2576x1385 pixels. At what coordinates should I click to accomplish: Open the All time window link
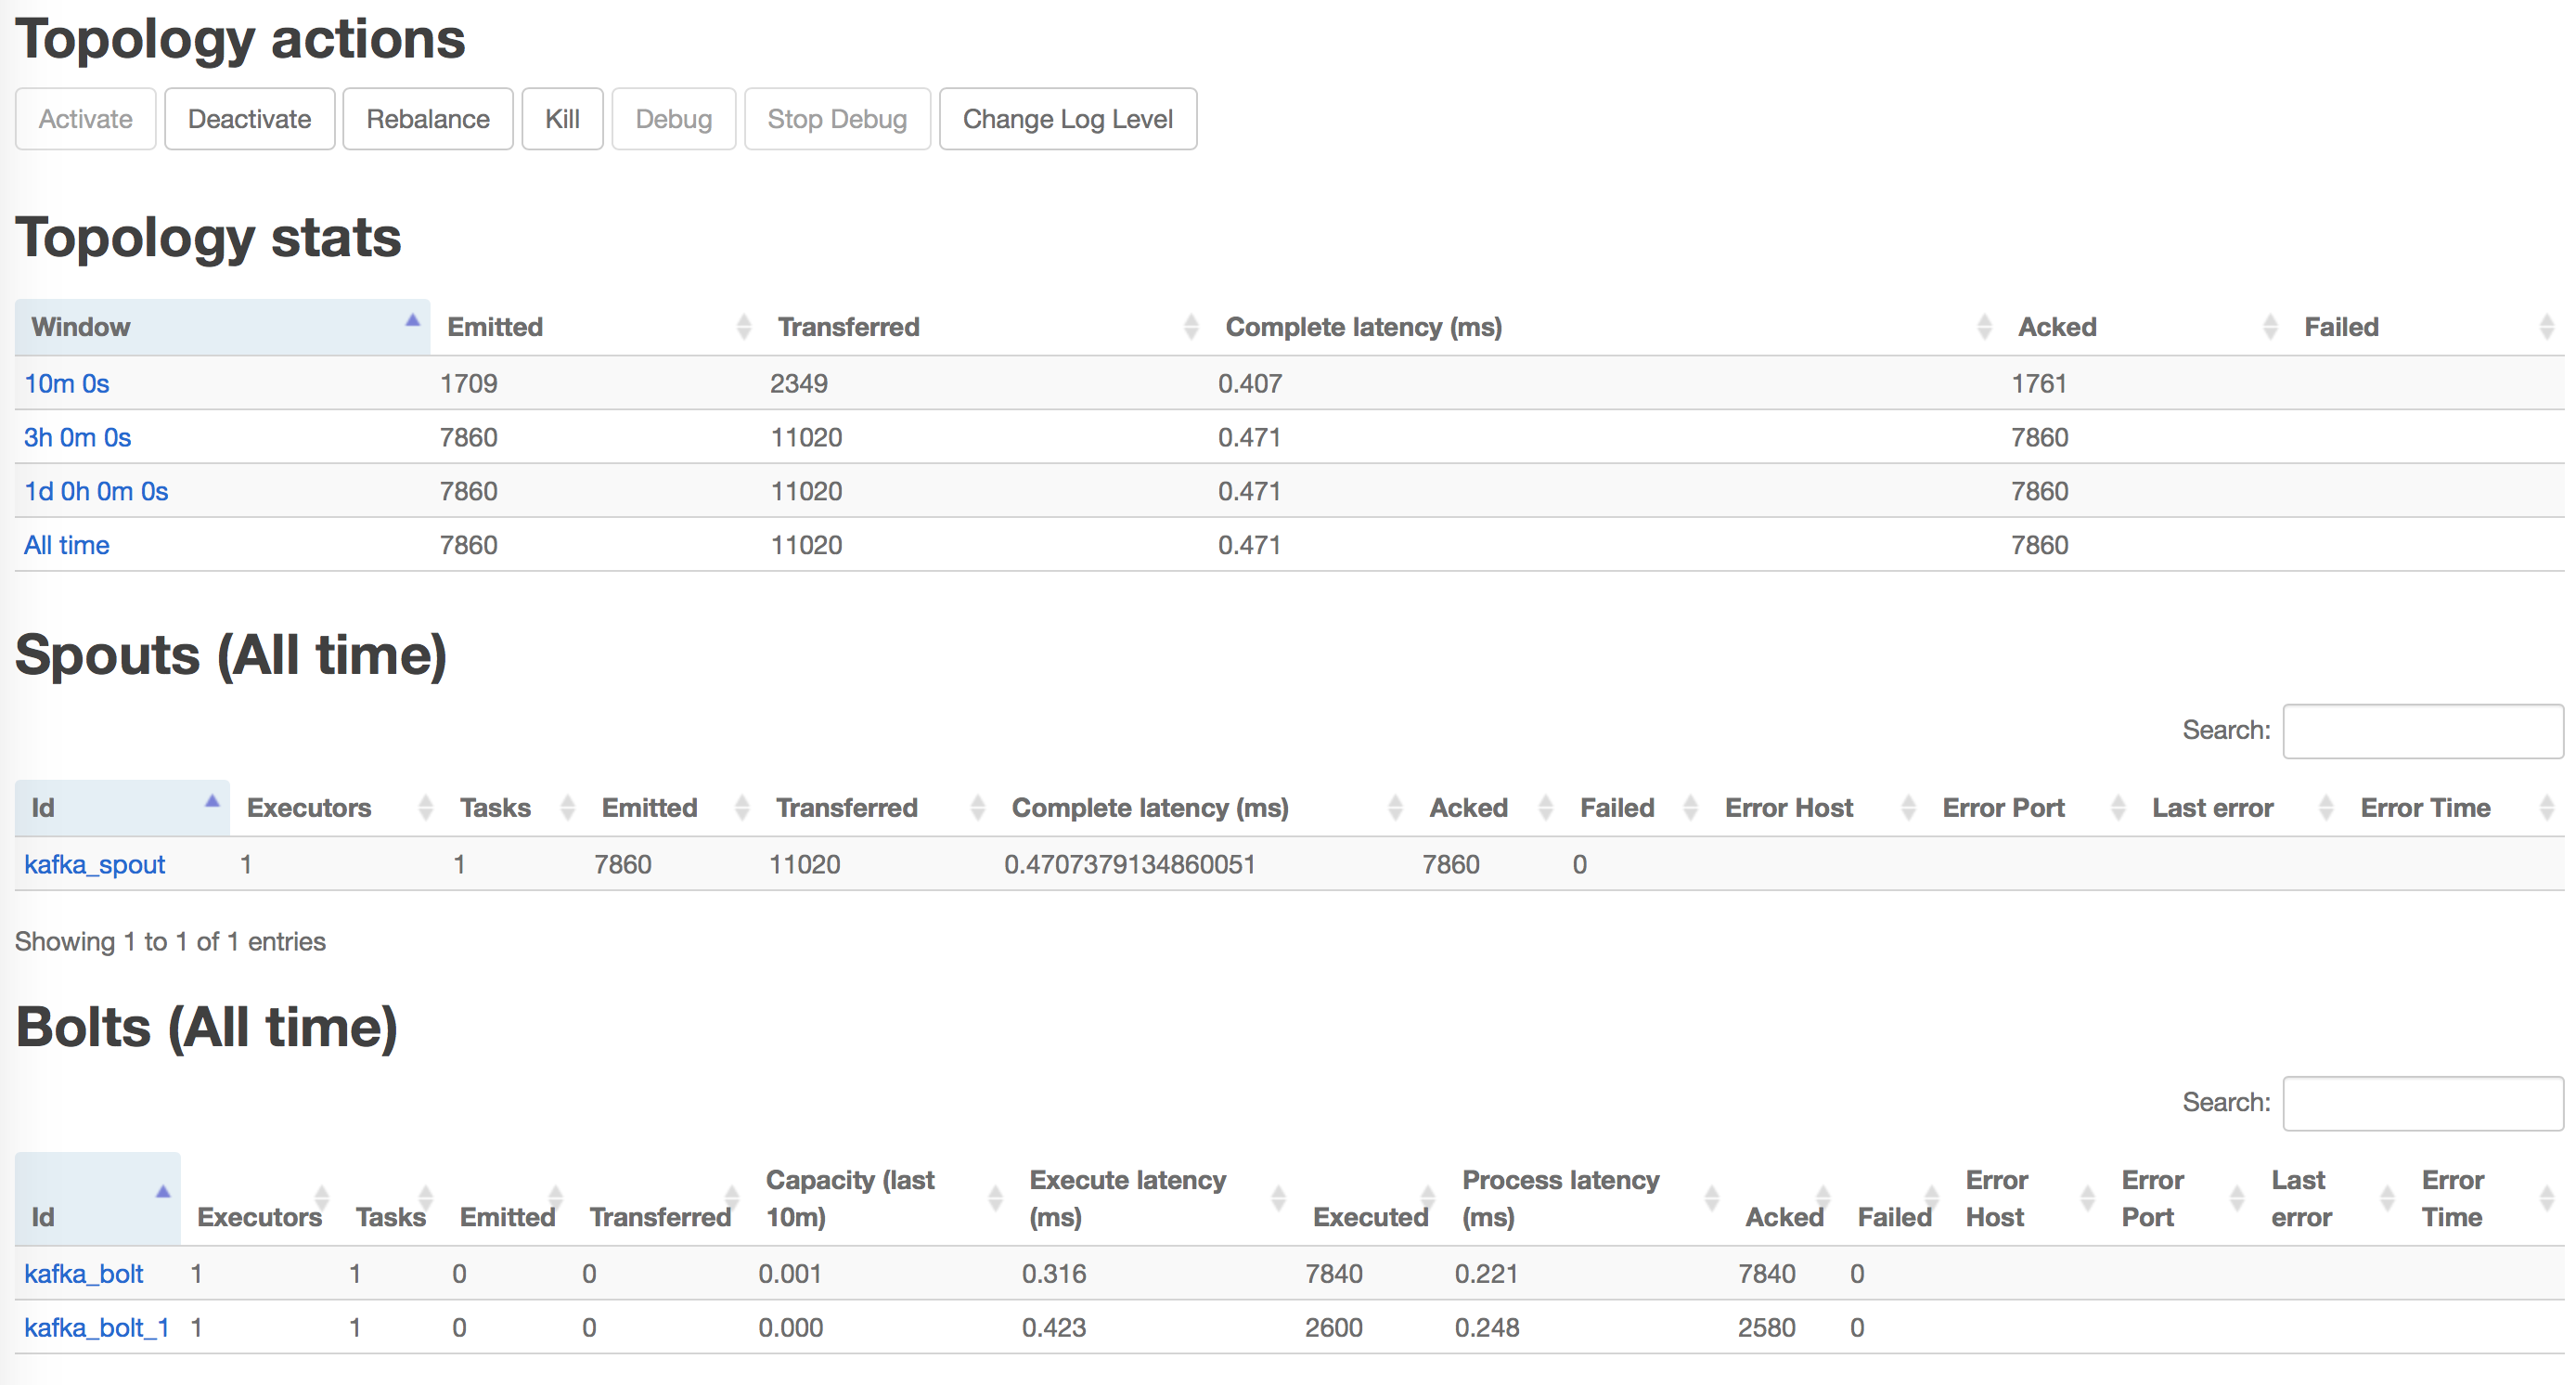click(x=67, y=546)
